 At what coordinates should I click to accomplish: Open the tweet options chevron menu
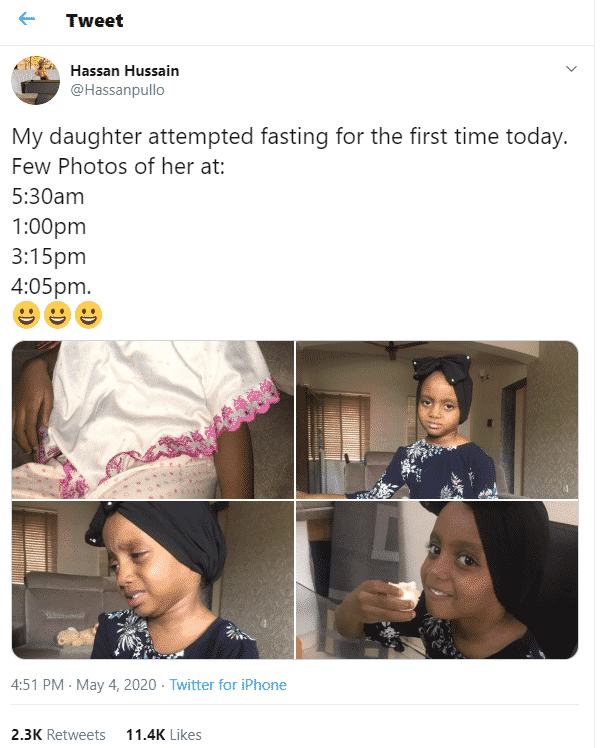point(571,69)
